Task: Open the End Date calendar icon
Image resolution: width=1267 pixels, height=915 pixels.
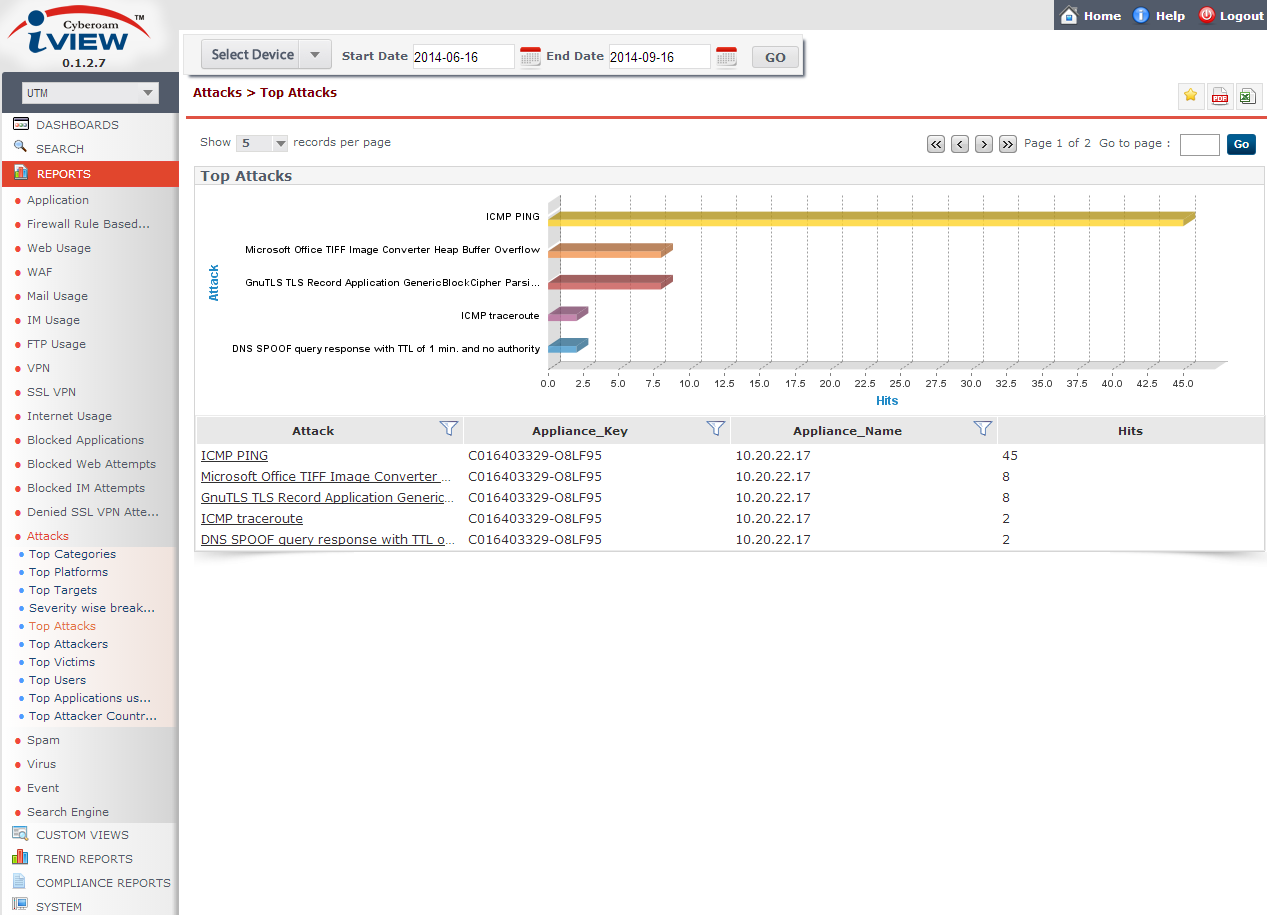Action: click(x=725, y=56)
